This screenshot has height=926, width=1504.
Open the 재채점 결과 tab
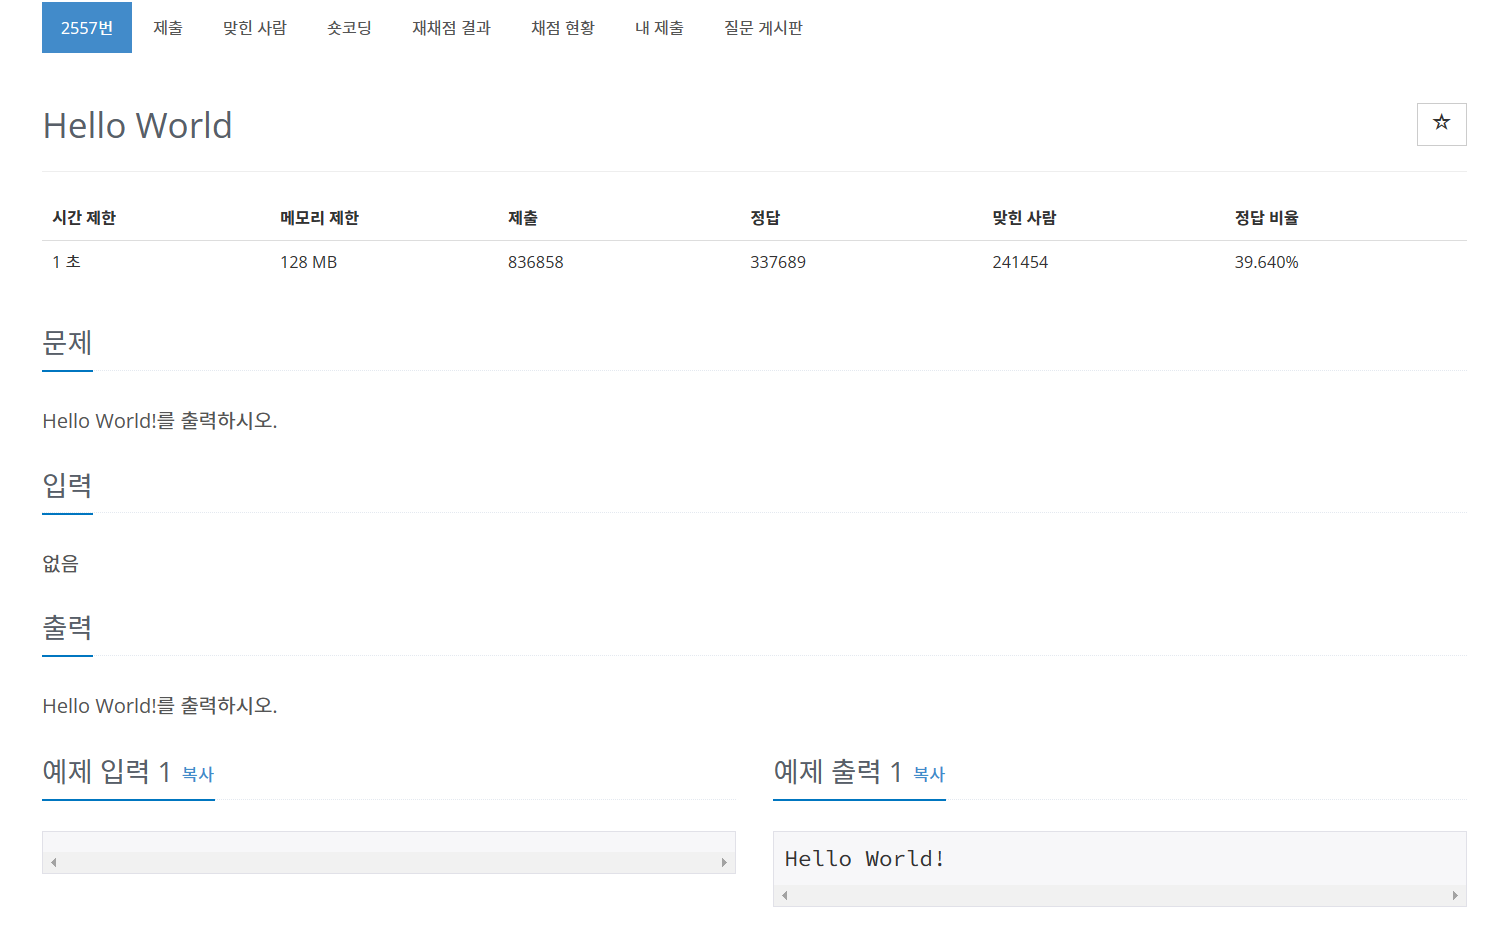(x=450, y=28)
